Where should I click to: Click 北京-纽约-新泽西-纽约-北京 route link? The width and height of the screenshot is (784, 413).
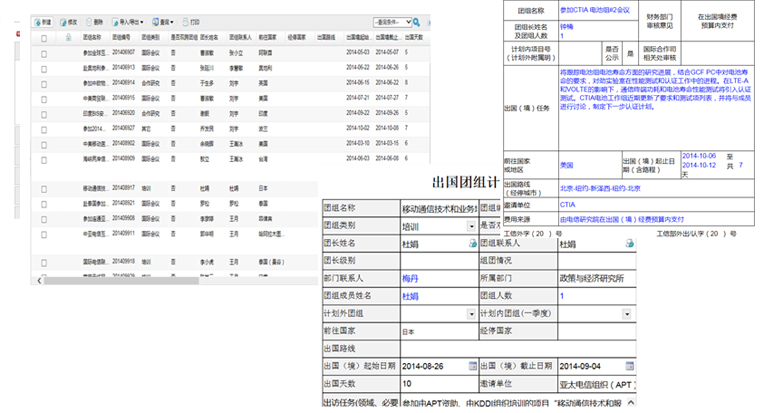[x=600, y=188]
